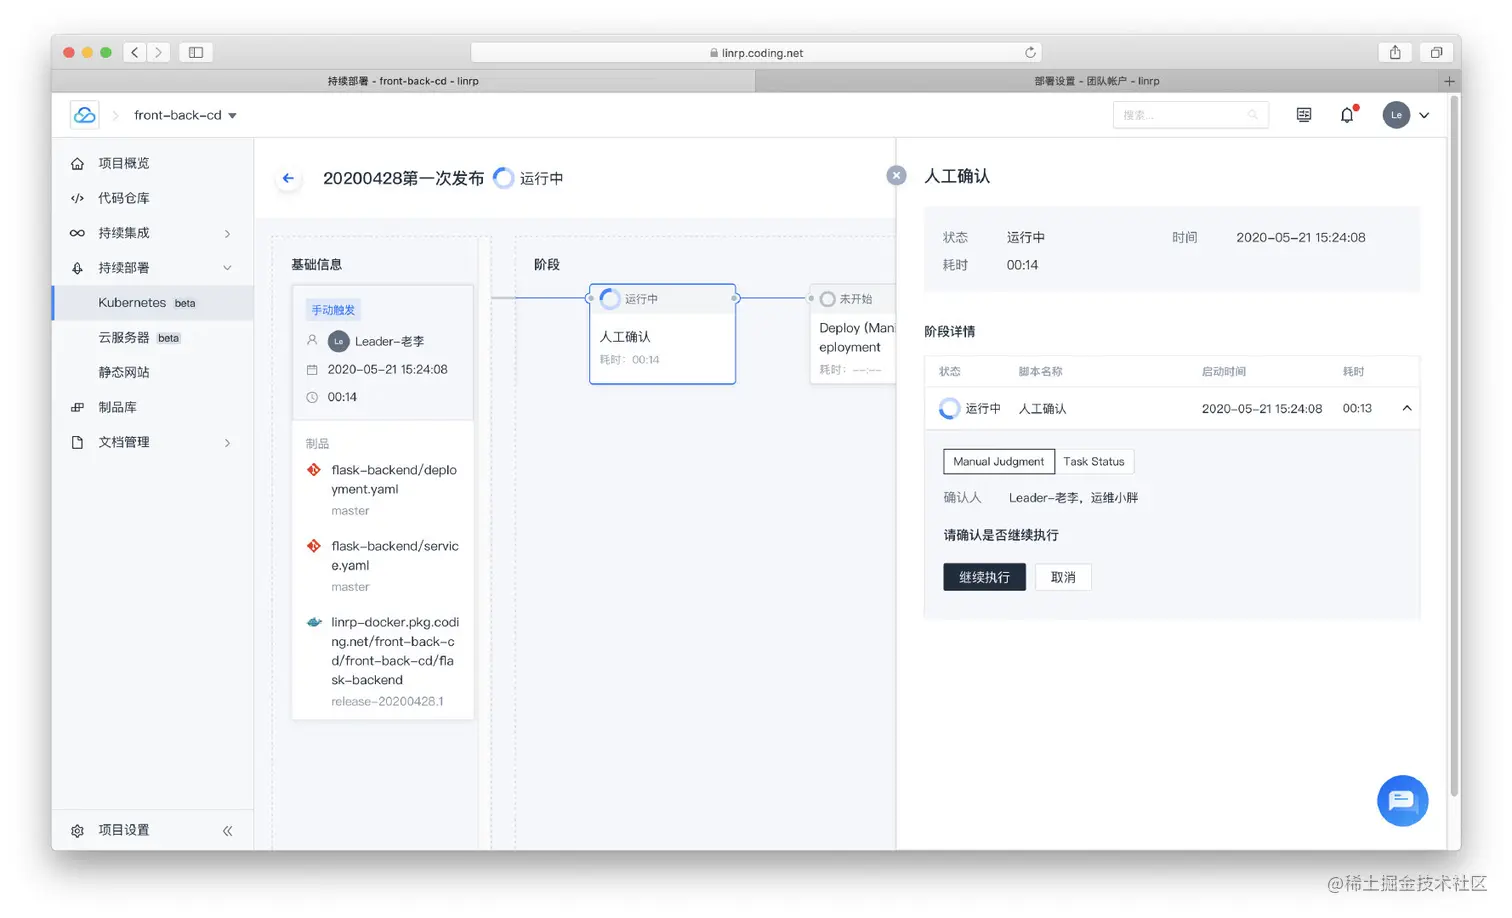Click Safari back navigation button
This screenshot has width=1512, height=918.
pos(135,52)
